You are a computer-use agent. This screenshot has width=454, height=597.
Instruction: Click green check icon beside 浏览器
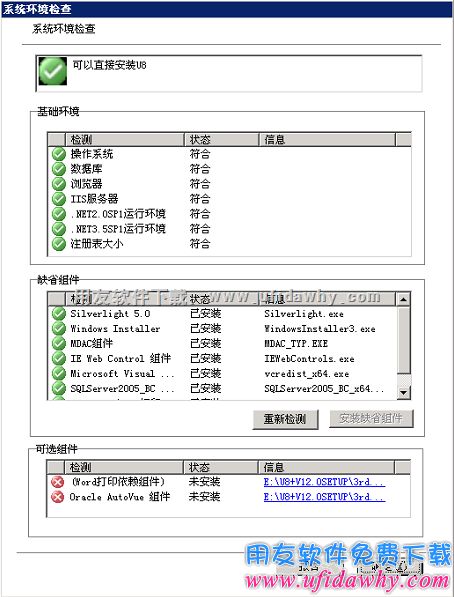coord(59,184)
